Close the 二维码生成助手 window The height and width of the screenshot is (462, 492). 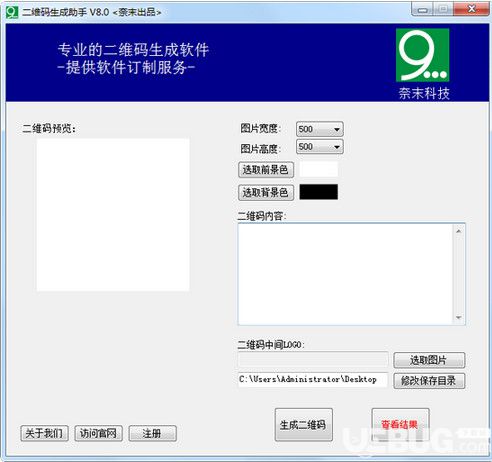click(471, 9)
